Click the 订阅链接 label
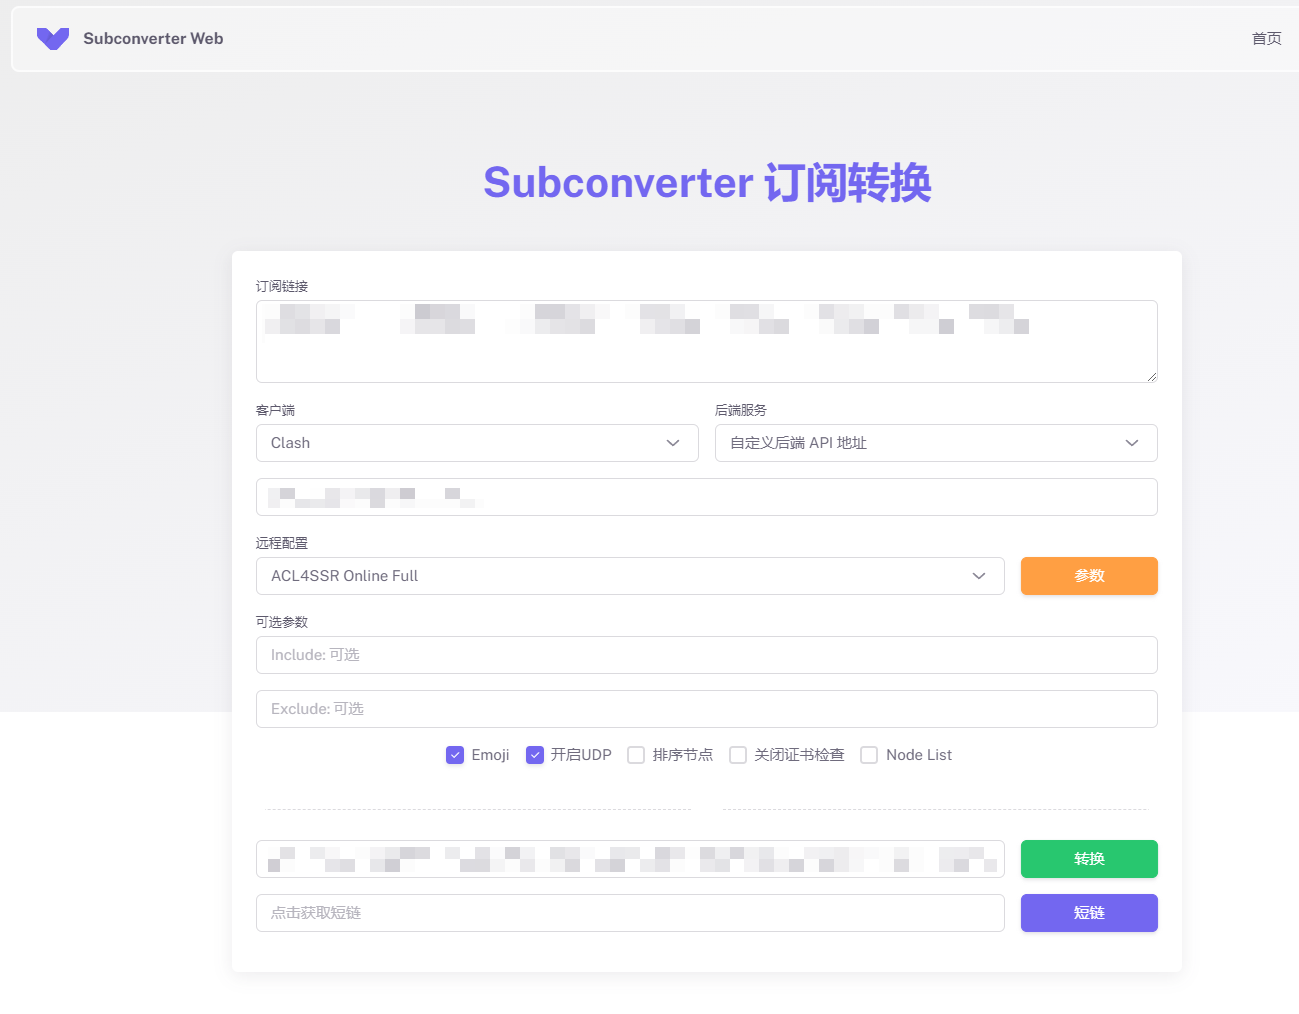The height and width of the screenshot is (1014, 1299). (282, 286)
